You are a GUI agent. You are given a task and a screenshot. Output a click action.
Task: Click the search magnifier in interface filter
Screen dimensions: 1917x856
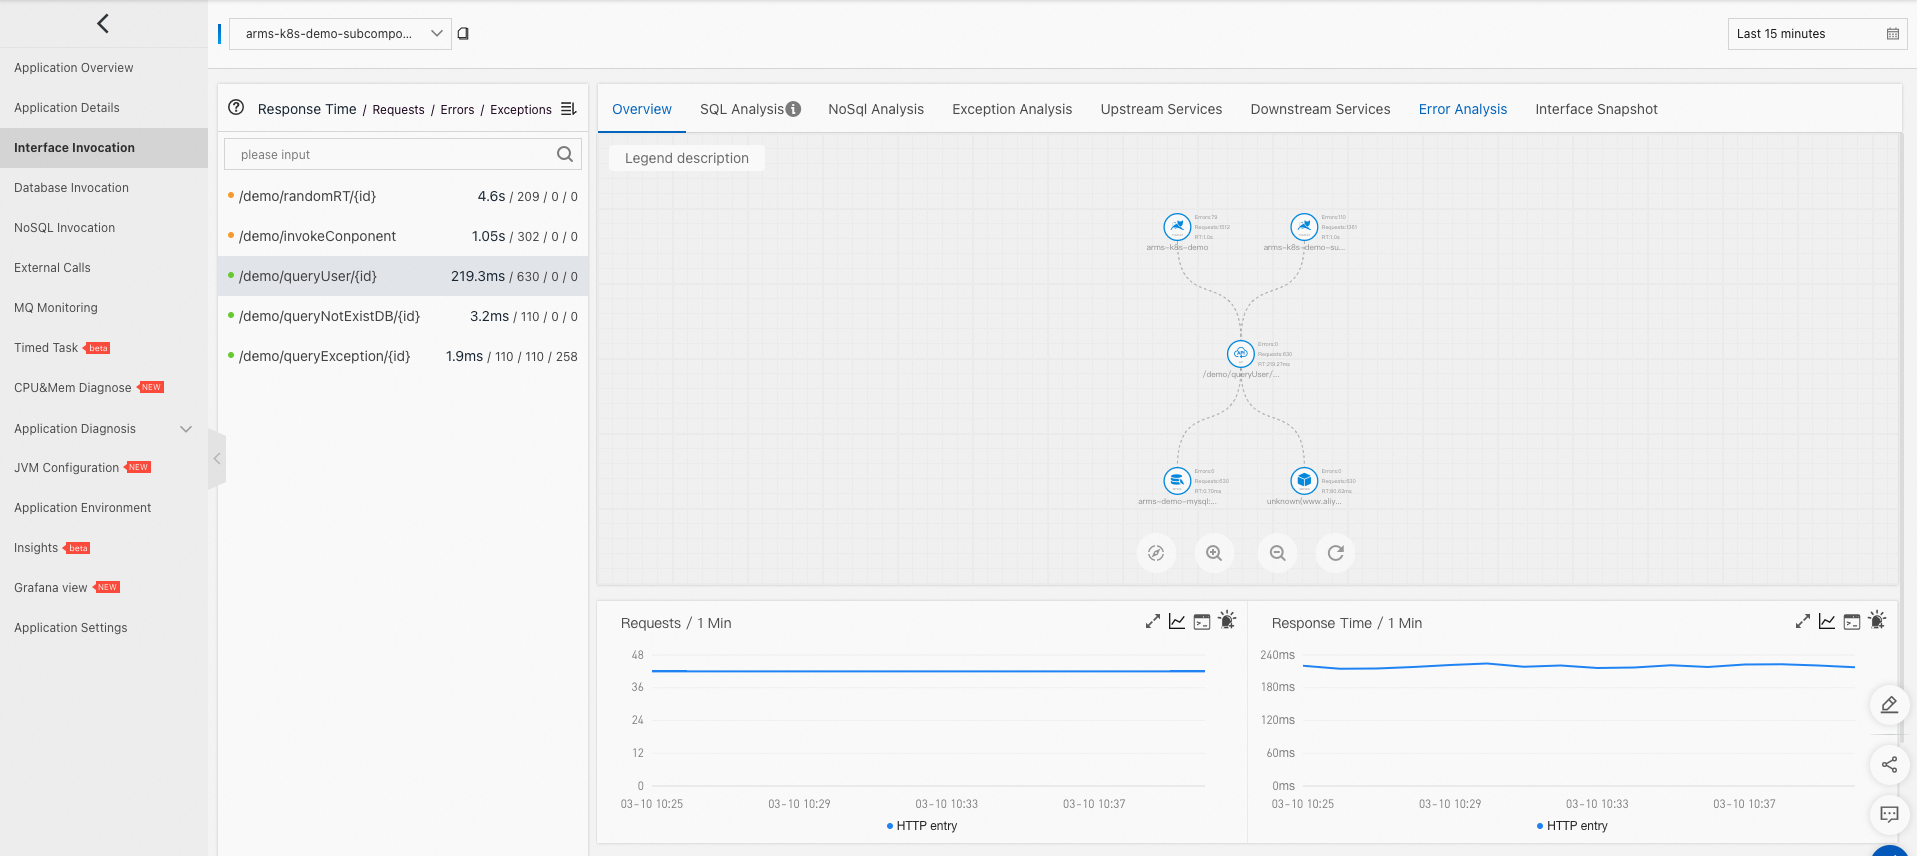coord(565,154)
